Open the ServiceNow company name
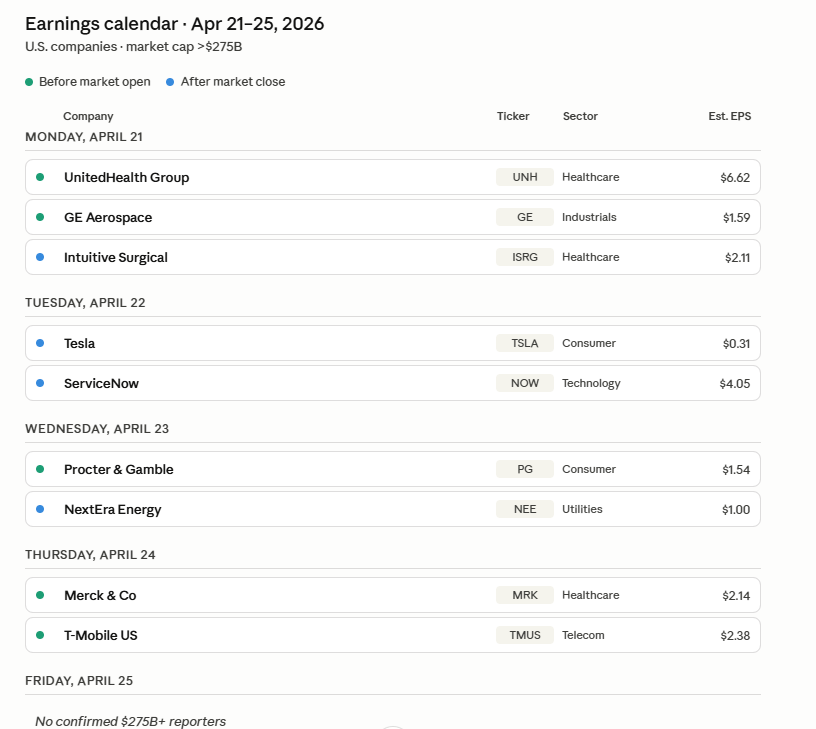Viewport: 816px width, 729px height. [101, 383]
